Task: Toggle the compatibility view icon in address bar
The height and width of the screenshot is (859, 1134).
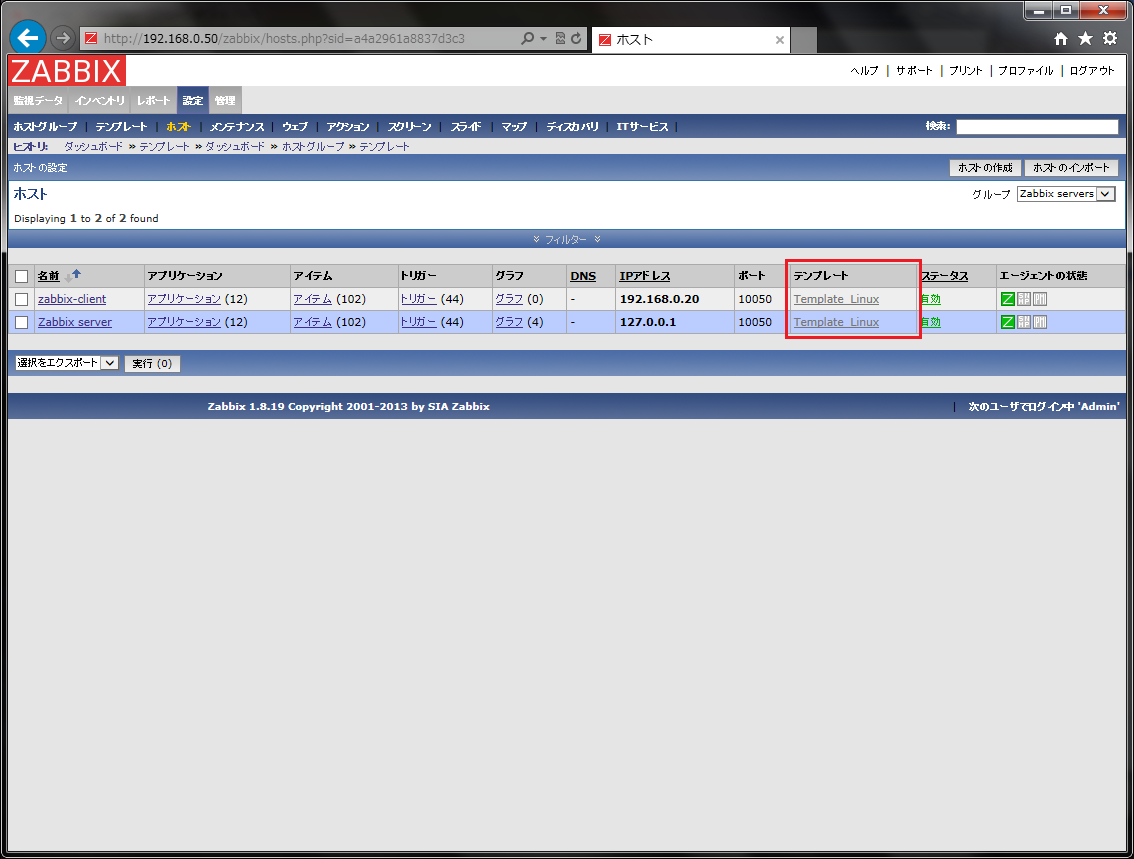Action: tap(560, 38)
